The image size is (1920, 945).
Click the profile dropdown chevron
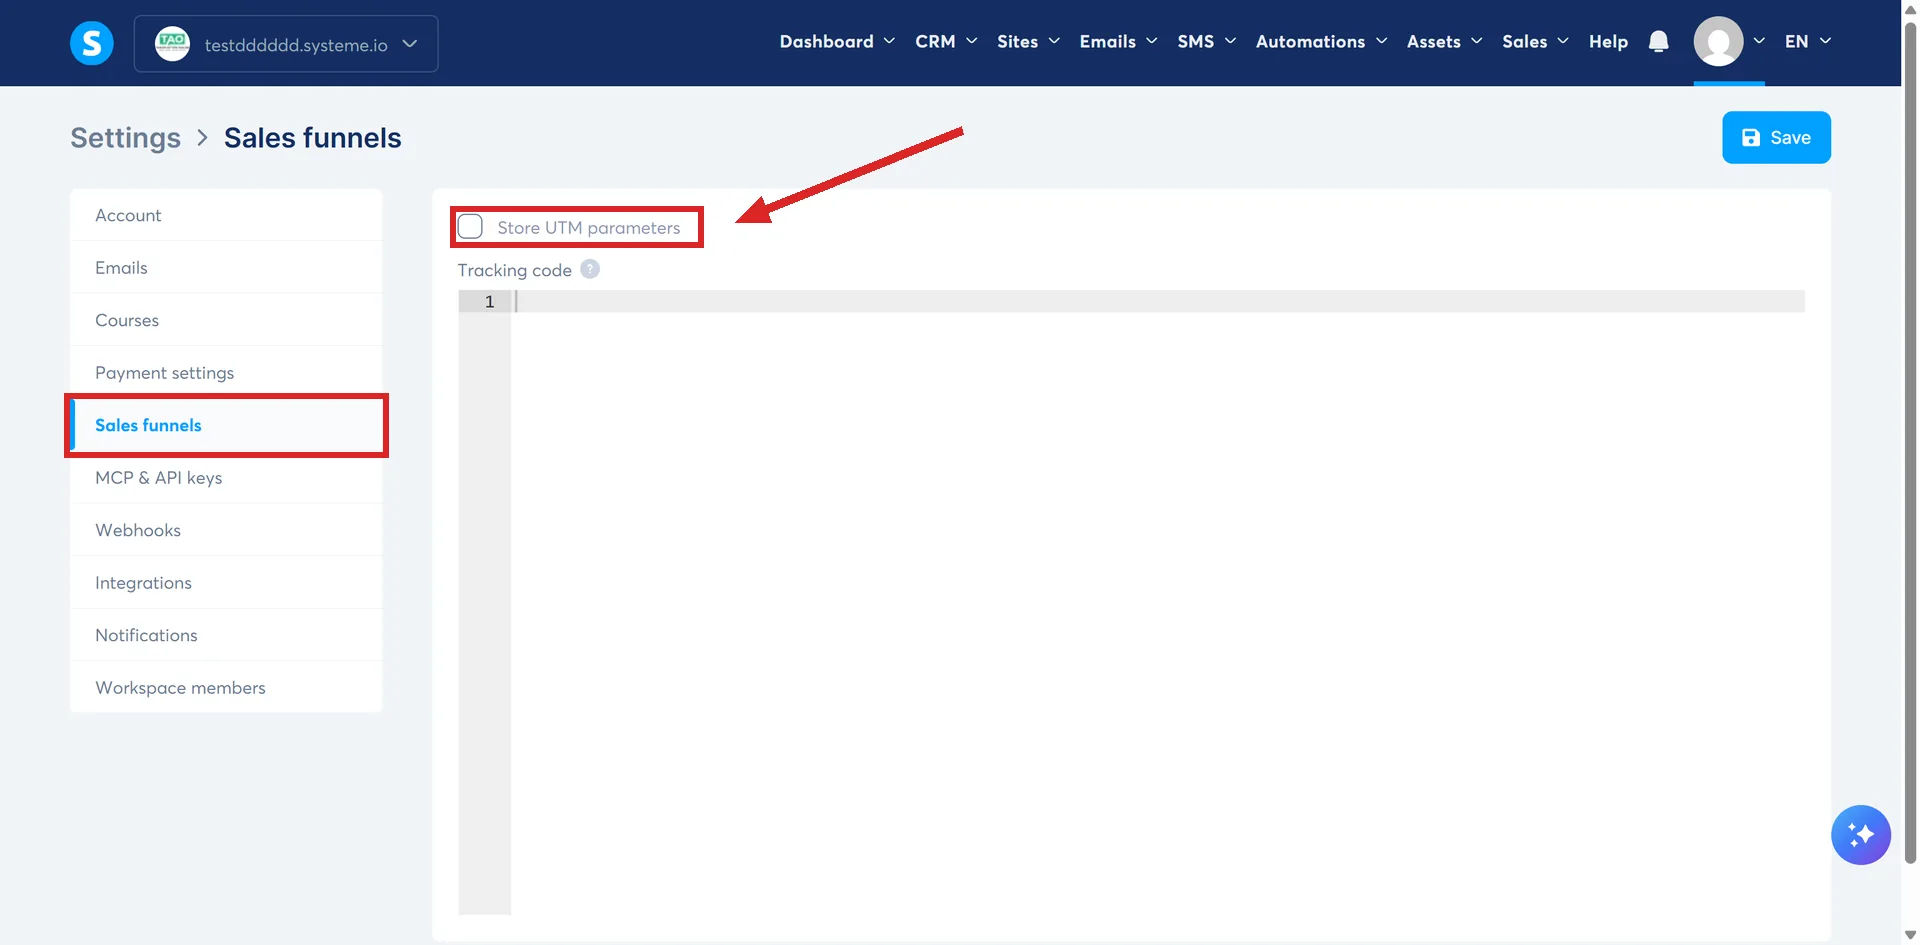coord(1759,41)
